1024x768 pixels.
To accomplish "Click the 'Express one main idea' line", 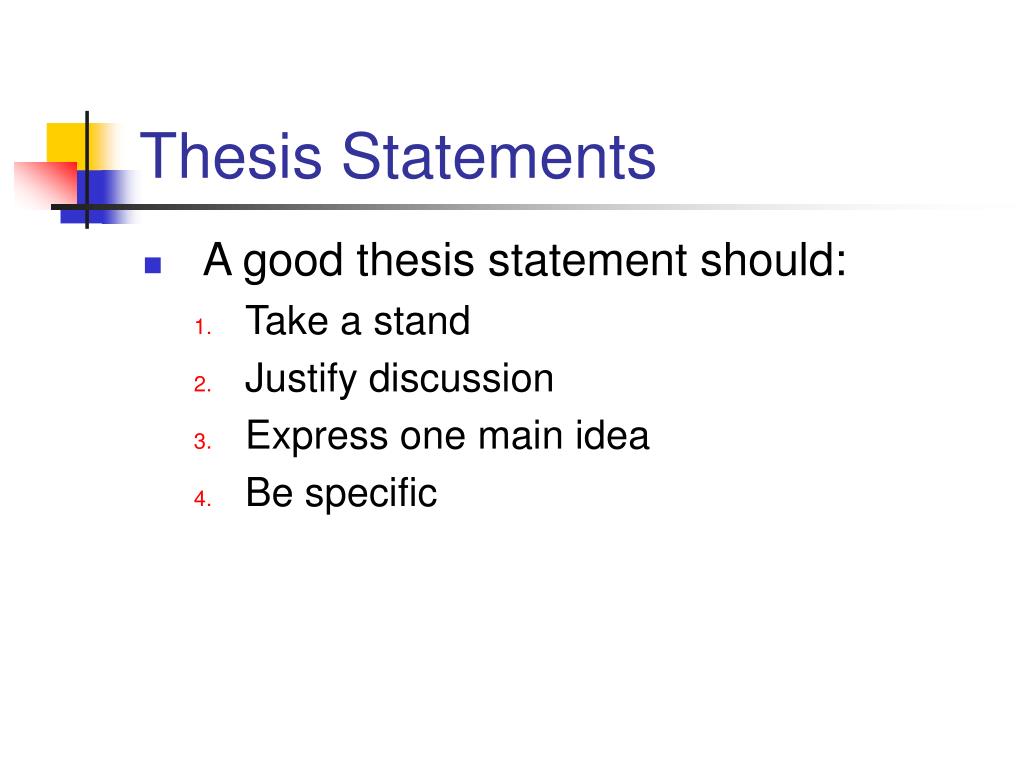I will (447, 436).
